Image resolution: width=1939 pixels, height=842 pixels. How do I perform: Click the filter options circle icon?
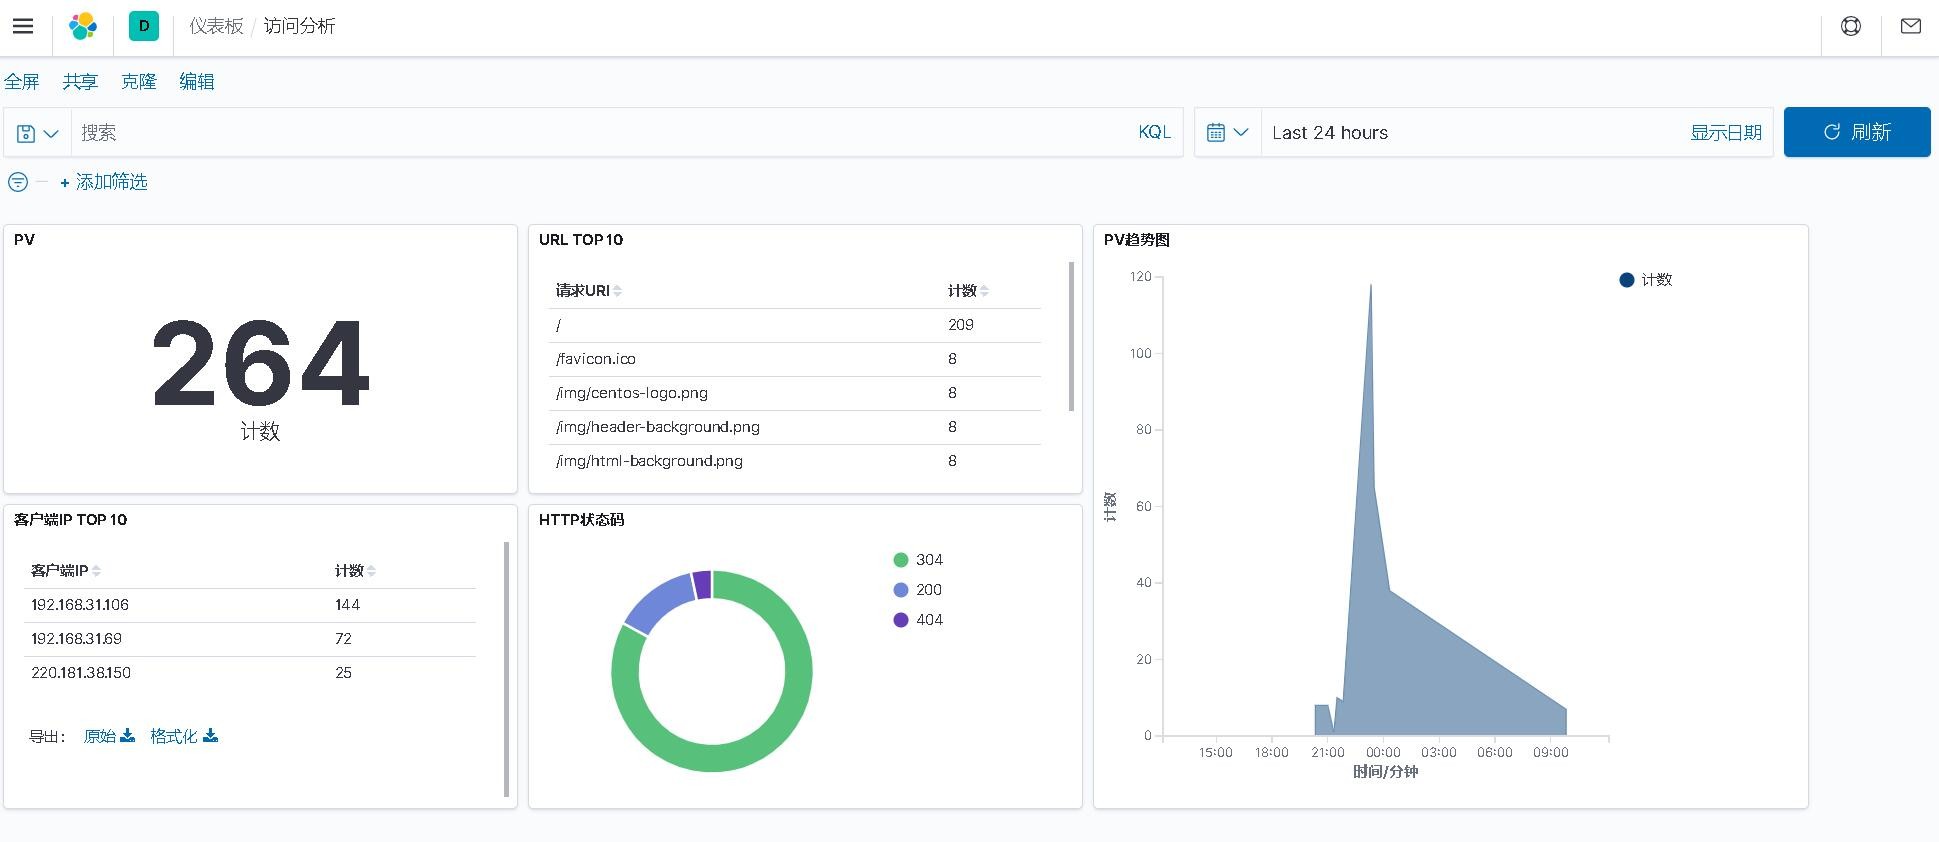(x=18, y=182)
